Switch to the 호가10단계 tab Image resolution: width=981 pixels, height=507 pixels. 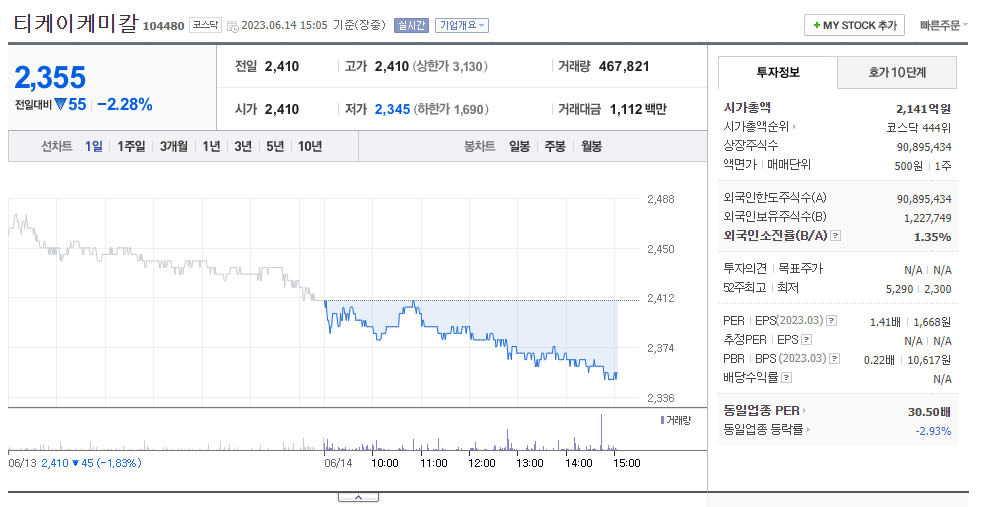pyautogui.click(x=897, y=73)
